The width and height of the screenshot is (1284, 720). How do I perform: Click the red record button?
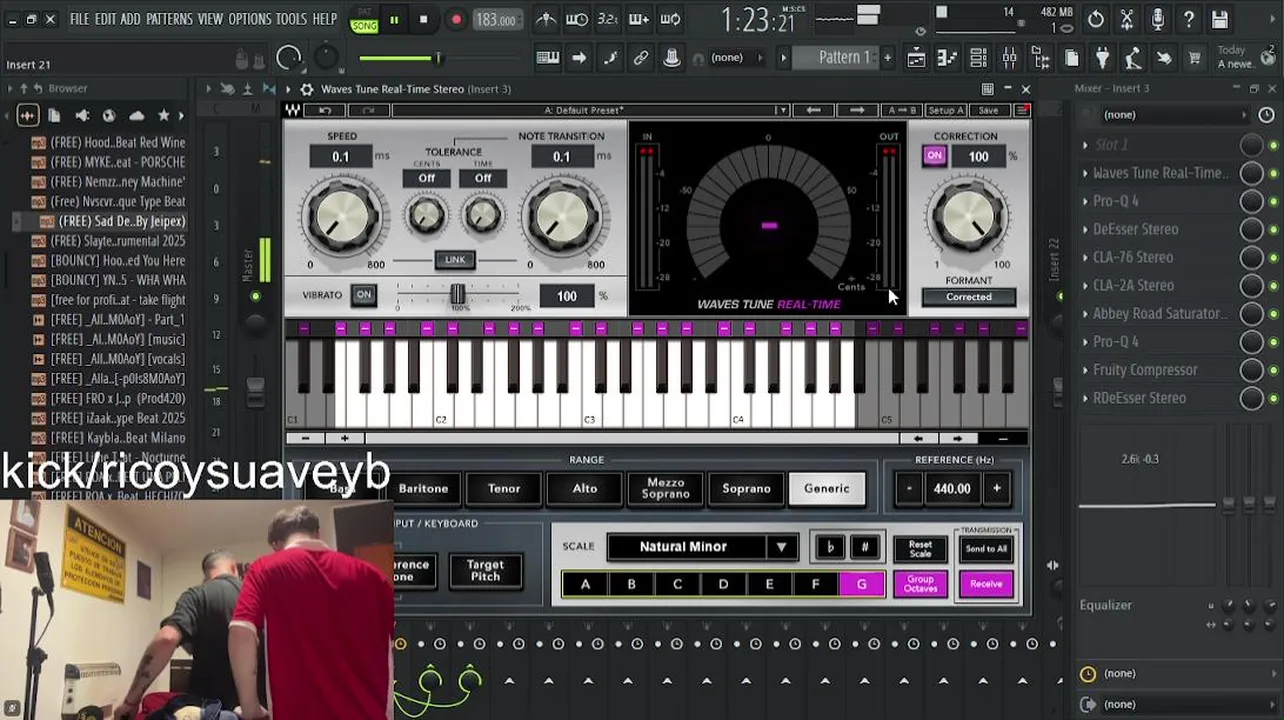(456, 20)
